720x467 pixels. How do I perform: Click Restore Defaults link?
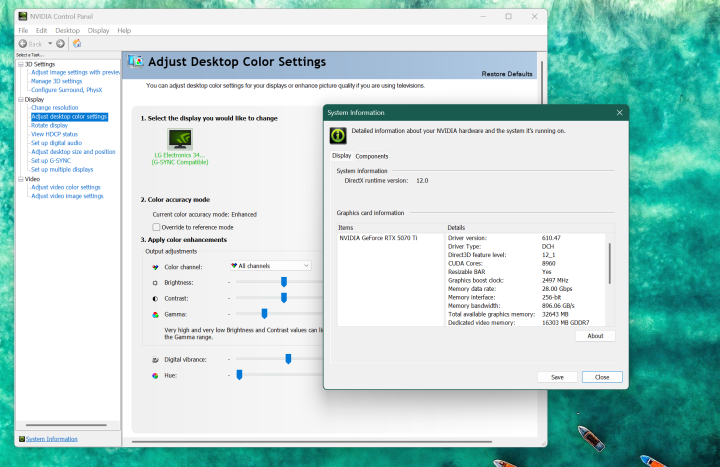pyautogui.click(x=507, y=74)
